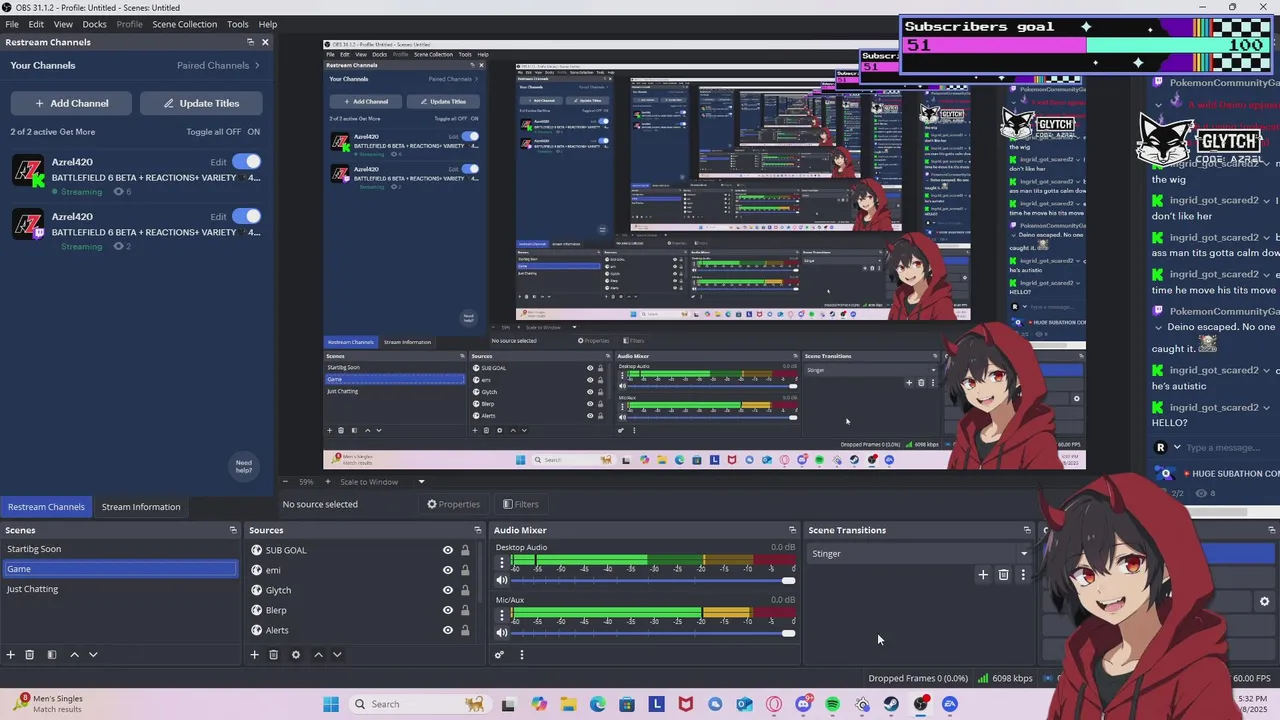Switch to the Restream Channels tab
This screenshot has height=720, width=1280.
click(46, 507)
